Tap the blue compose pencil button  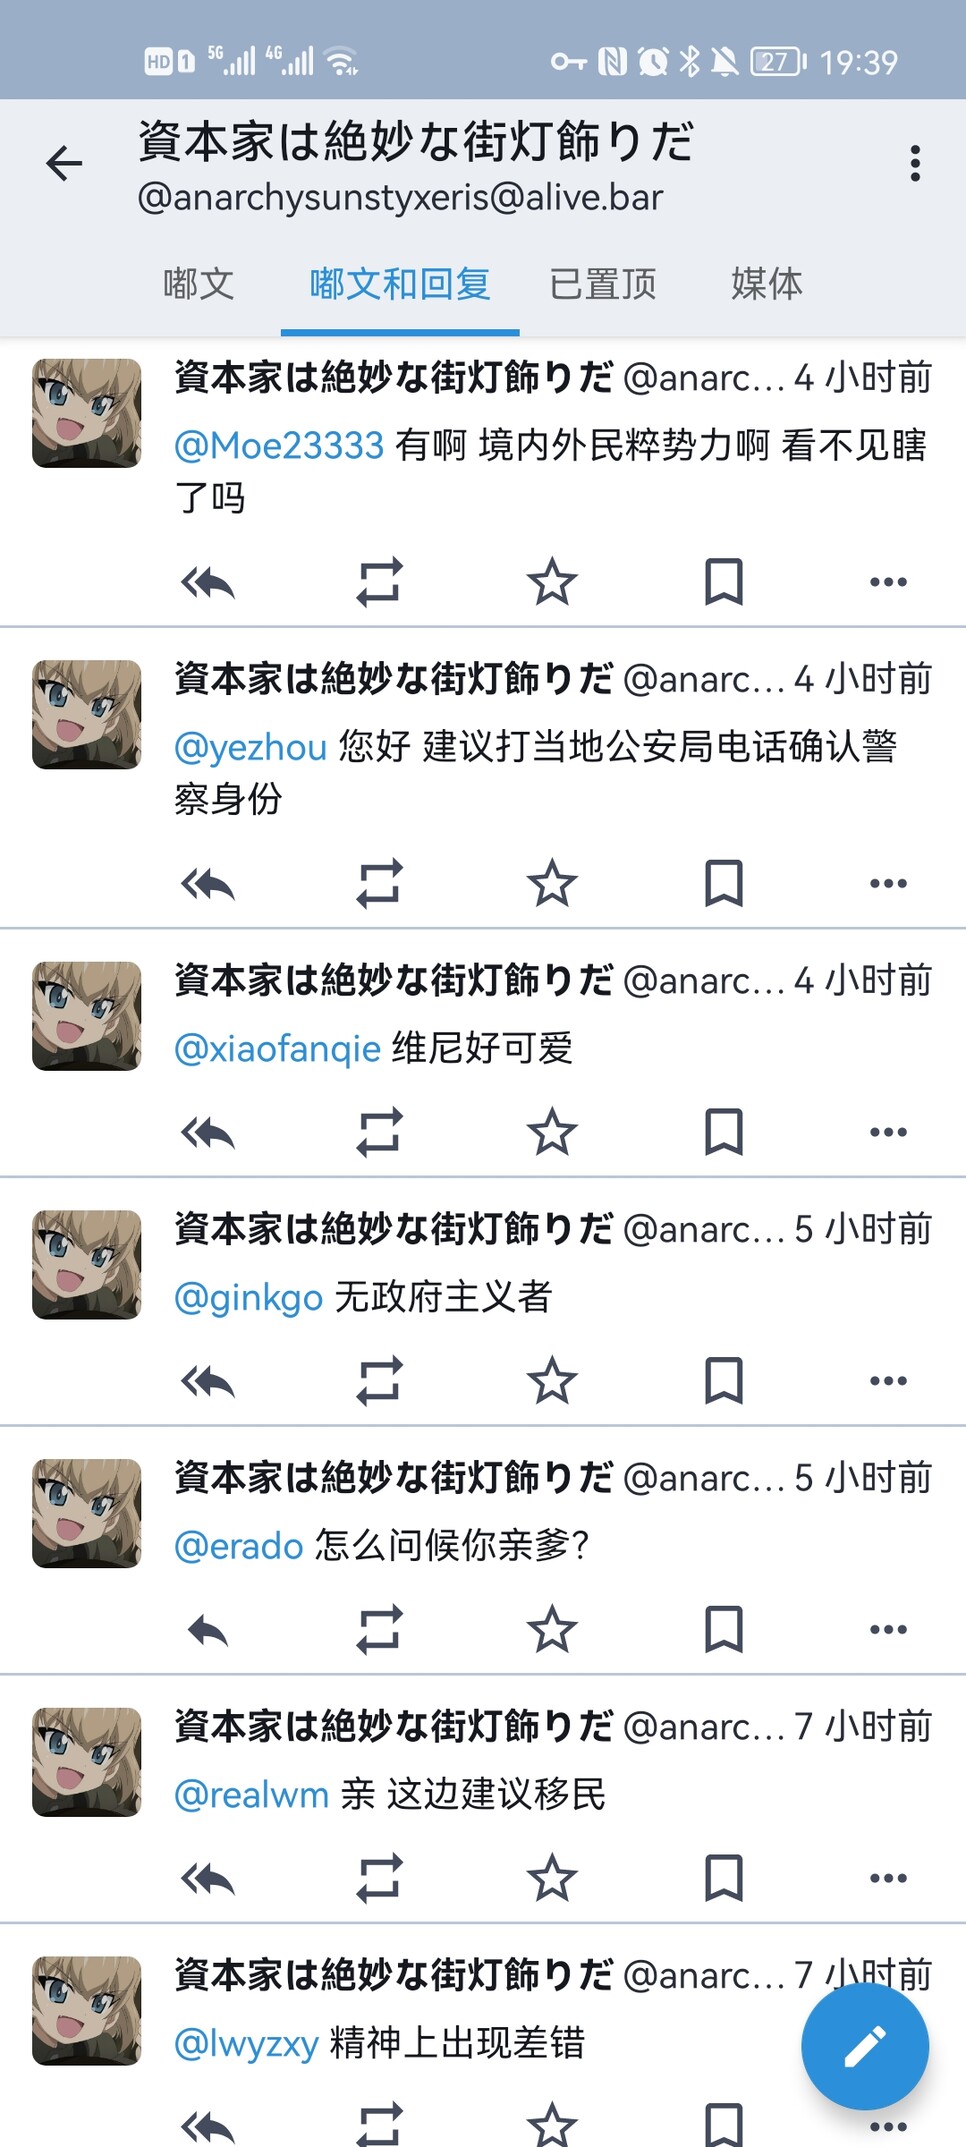(864, 2045)
